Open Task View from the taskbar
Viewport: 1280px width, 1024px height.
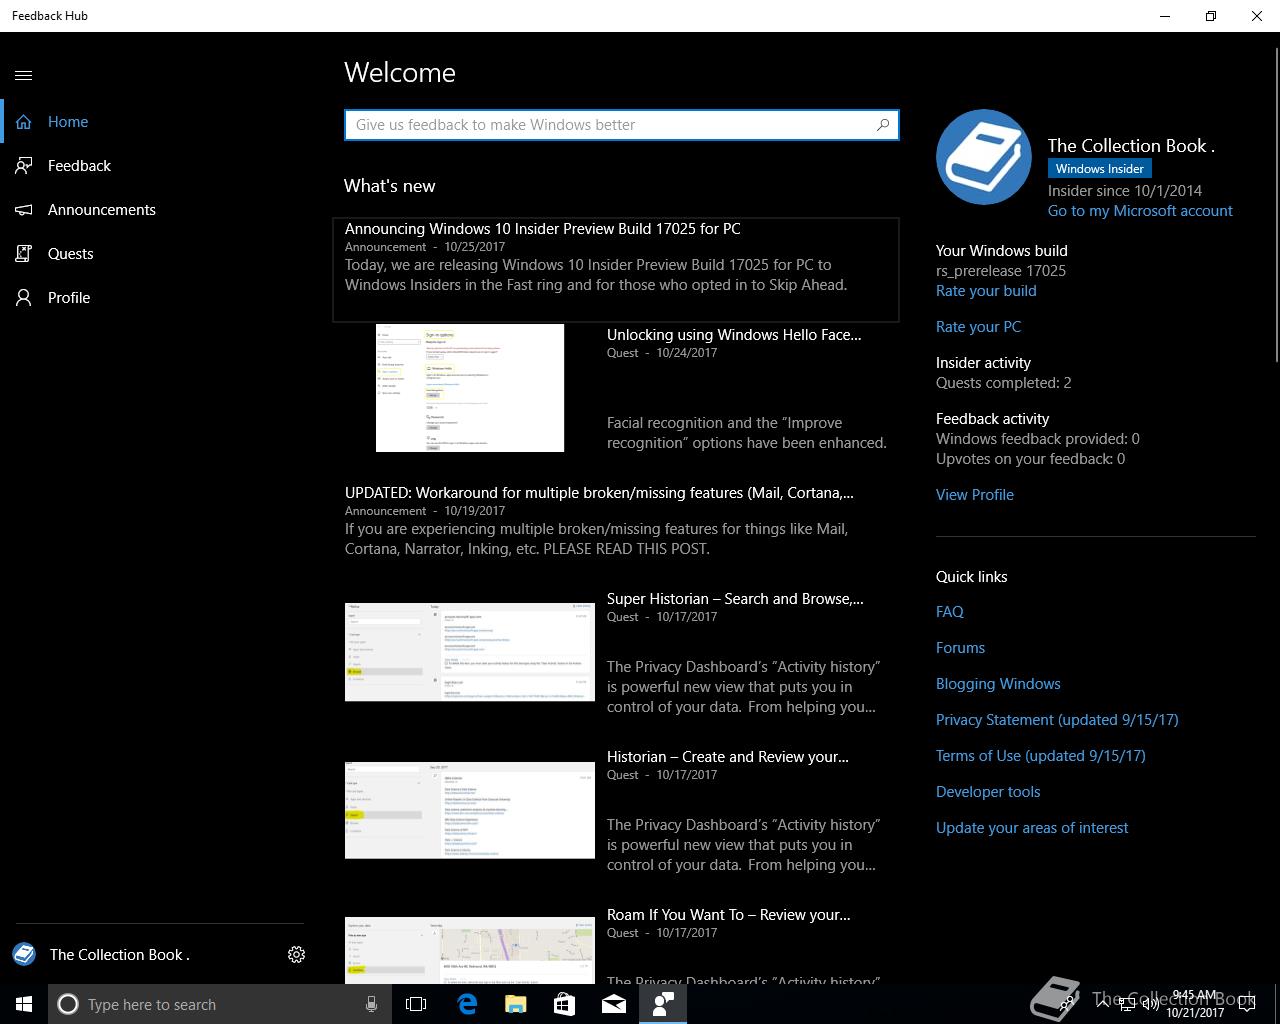(x=416, y=1004)
